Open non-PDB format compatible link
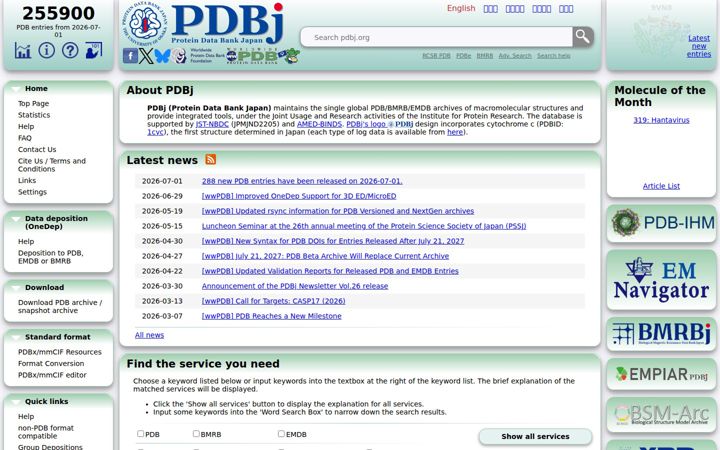 point(46,432)
